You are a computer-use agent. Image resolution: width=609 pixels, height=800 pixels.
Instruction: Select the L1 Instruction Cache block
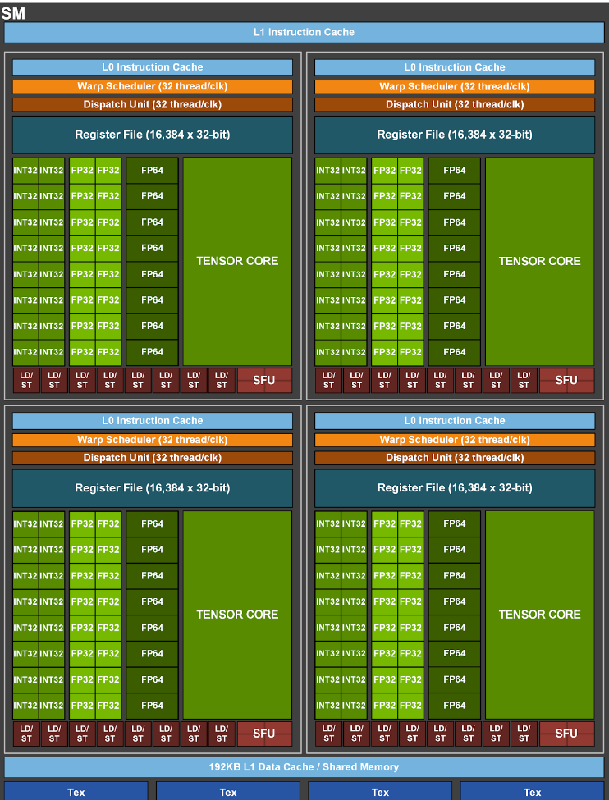304,32
